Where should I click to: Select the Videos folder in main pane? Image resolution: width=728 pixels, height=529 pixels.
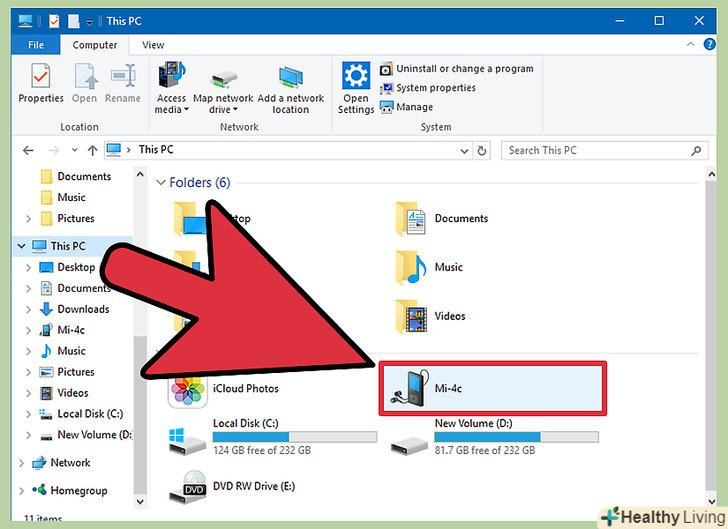(x=431, y=316)
